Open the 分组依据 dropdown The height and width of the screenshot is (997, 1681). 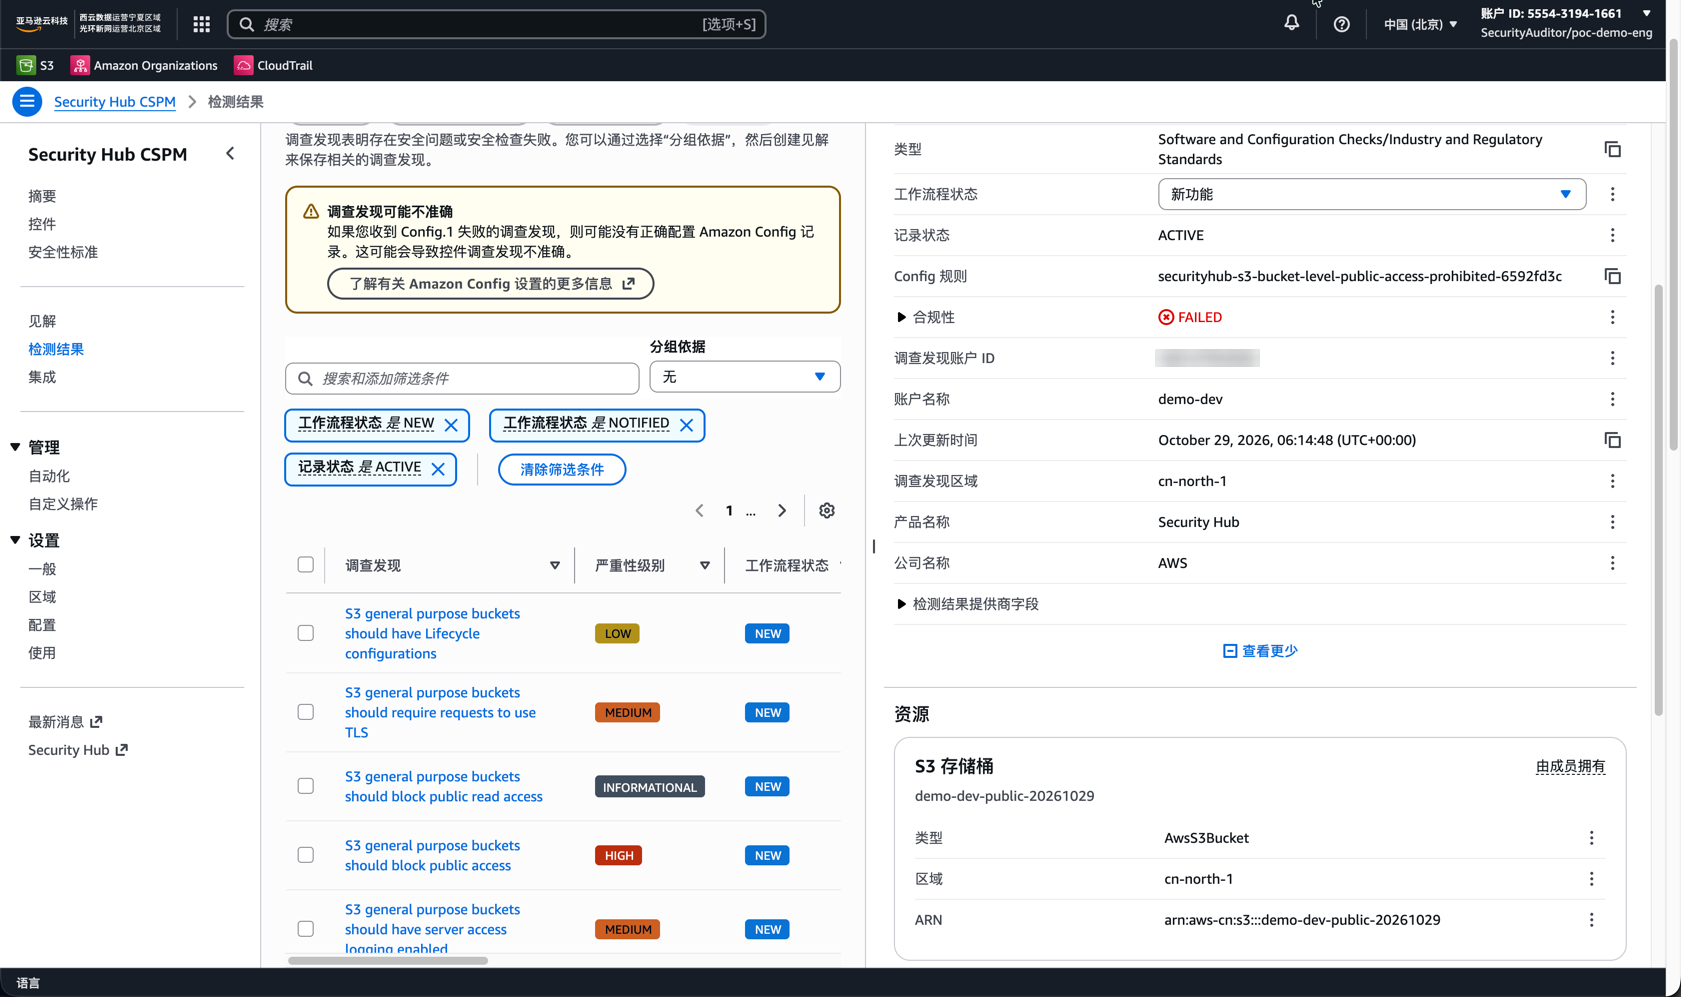(x=745, y=377)
